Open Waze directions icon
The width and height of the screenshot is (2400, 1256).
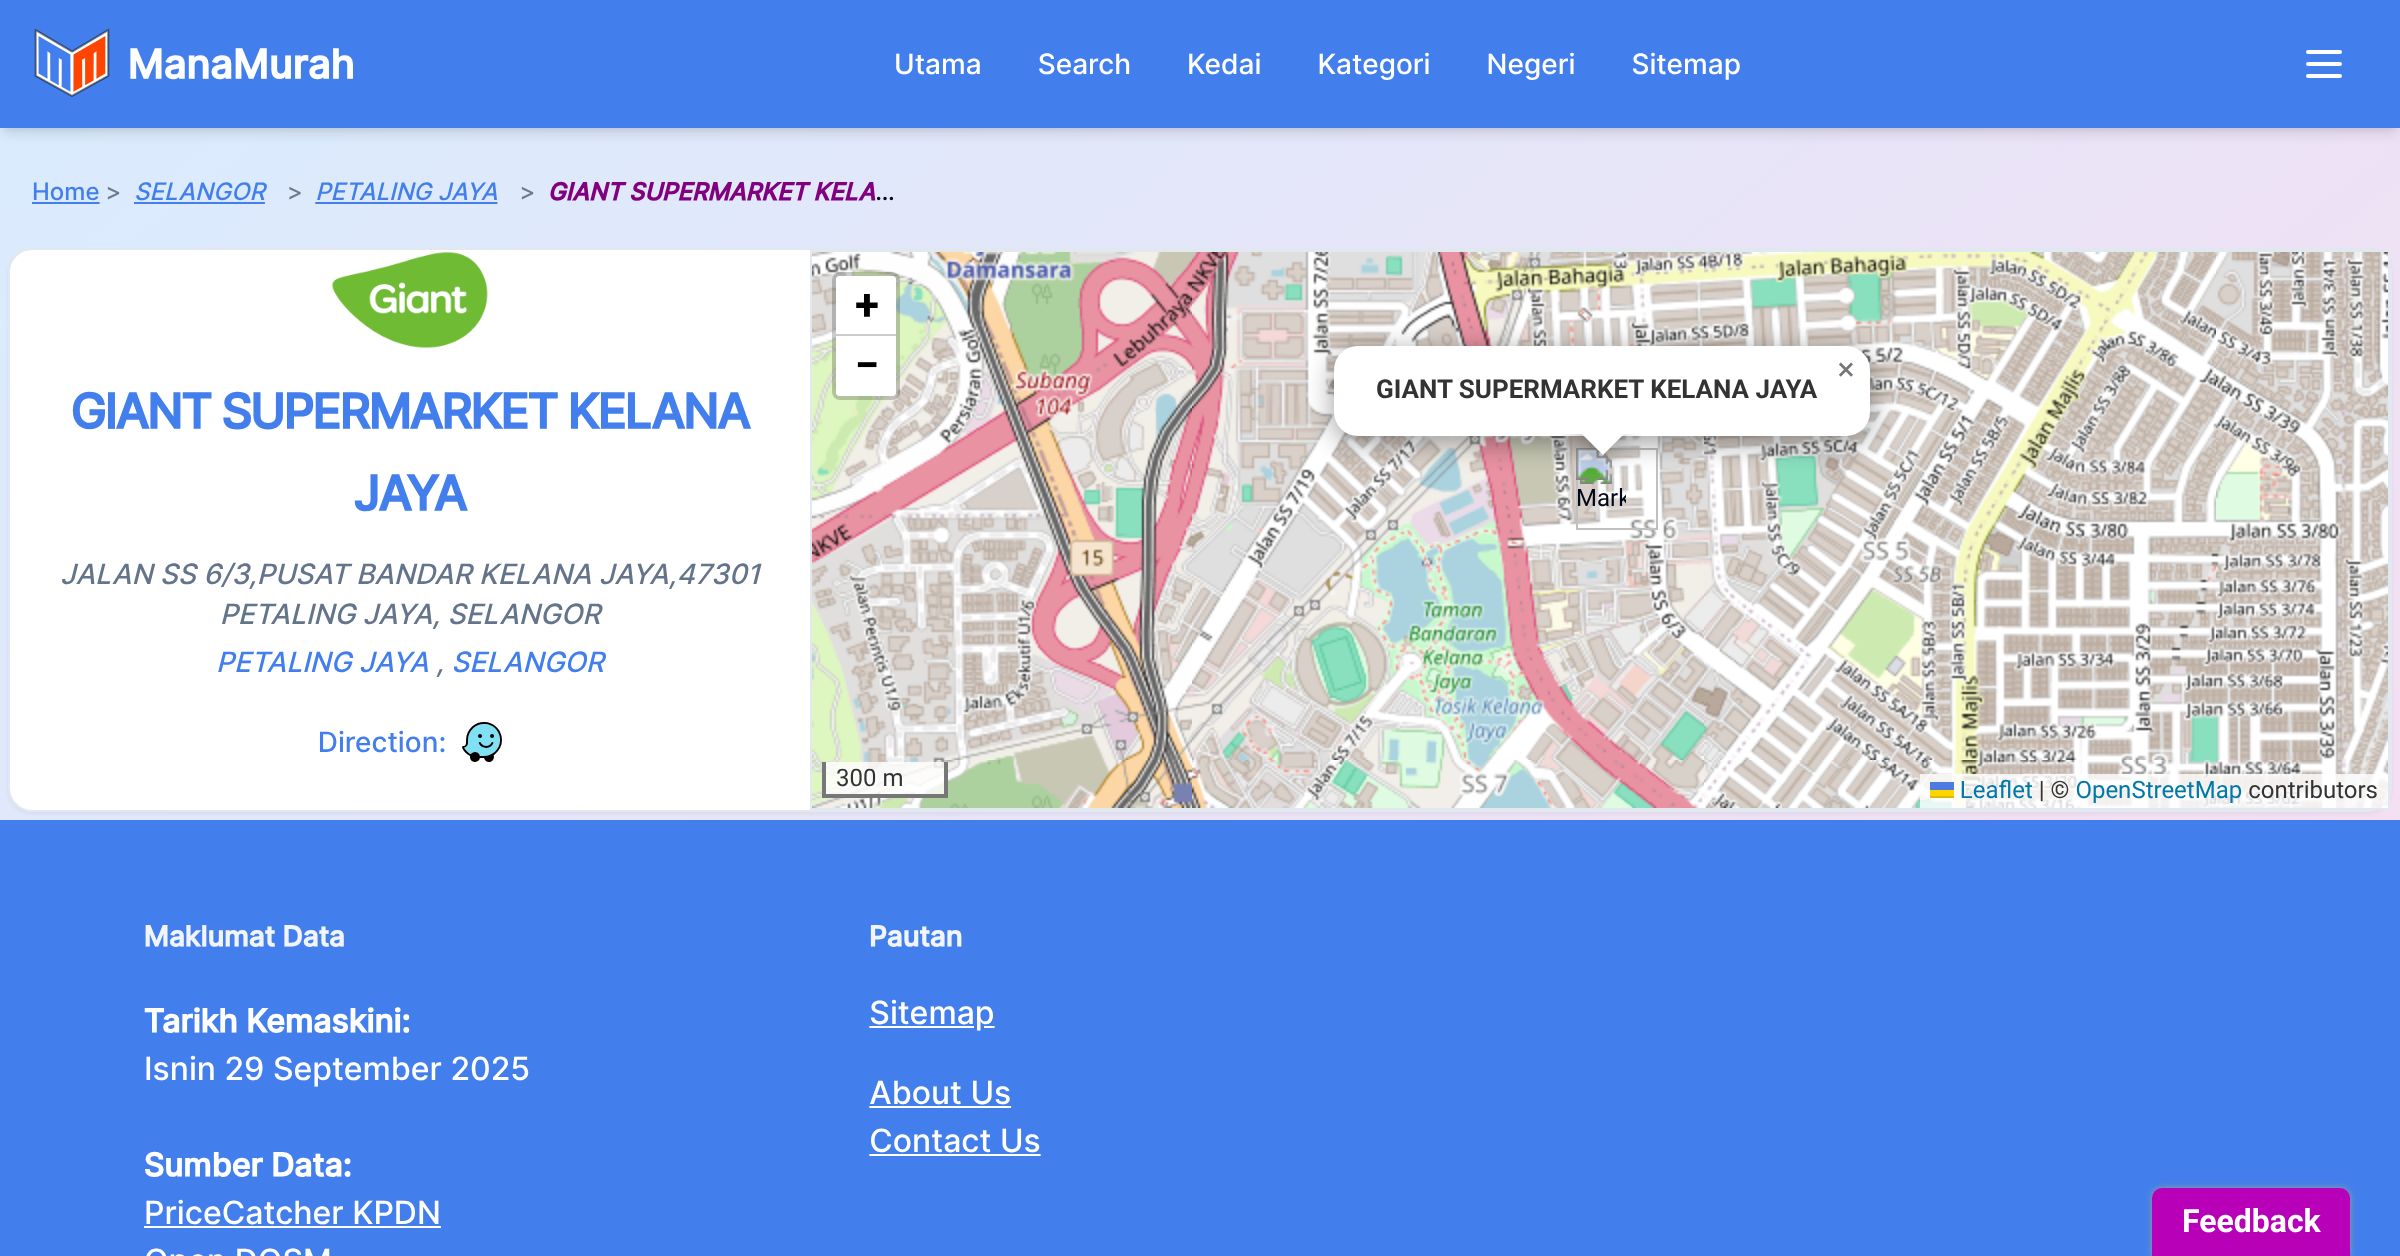click(482, 742)
